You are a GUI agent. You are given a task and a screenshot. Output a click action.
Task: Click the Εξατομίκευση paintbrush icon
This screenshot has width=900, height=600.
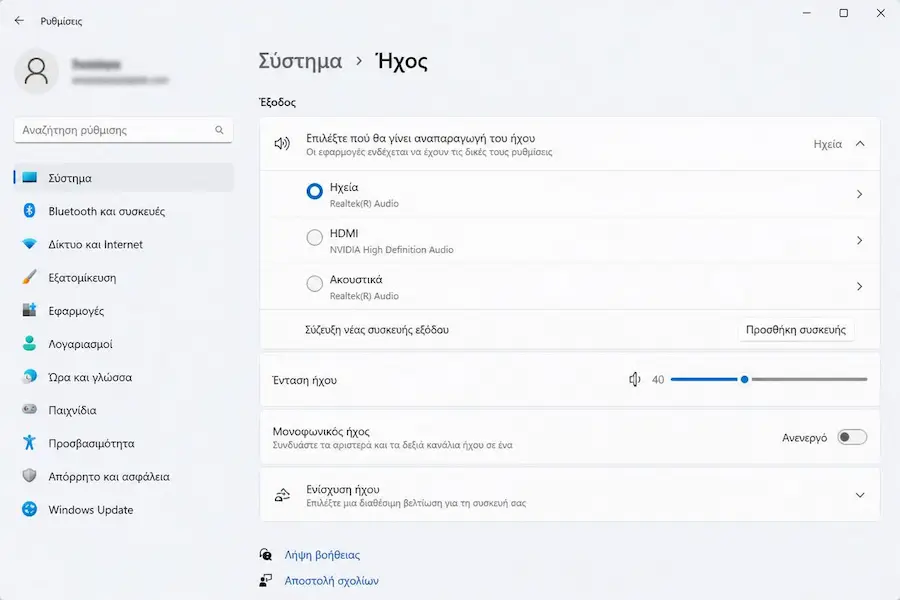point(29,277)
